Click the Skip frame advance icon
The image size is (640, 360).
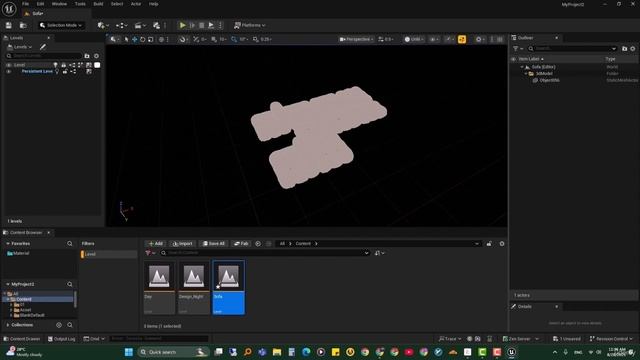[192, 25]
